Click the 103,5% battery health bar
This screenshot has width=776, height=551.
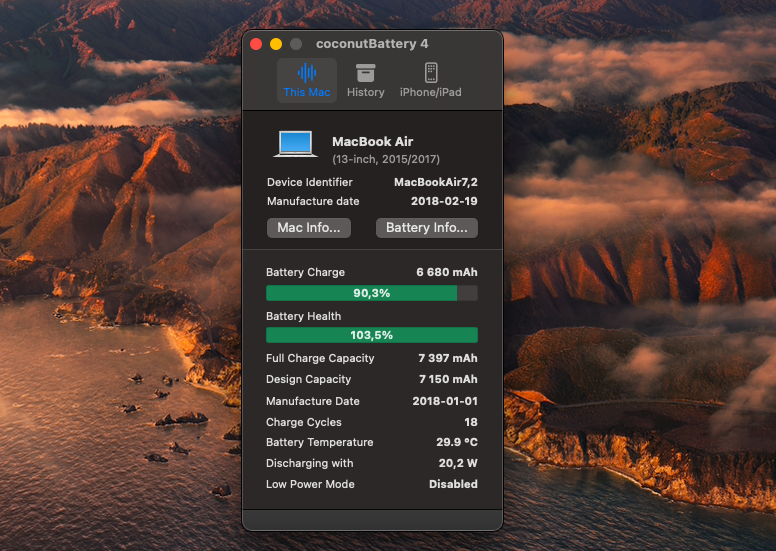pyautogui.click(x=372, y=335)
